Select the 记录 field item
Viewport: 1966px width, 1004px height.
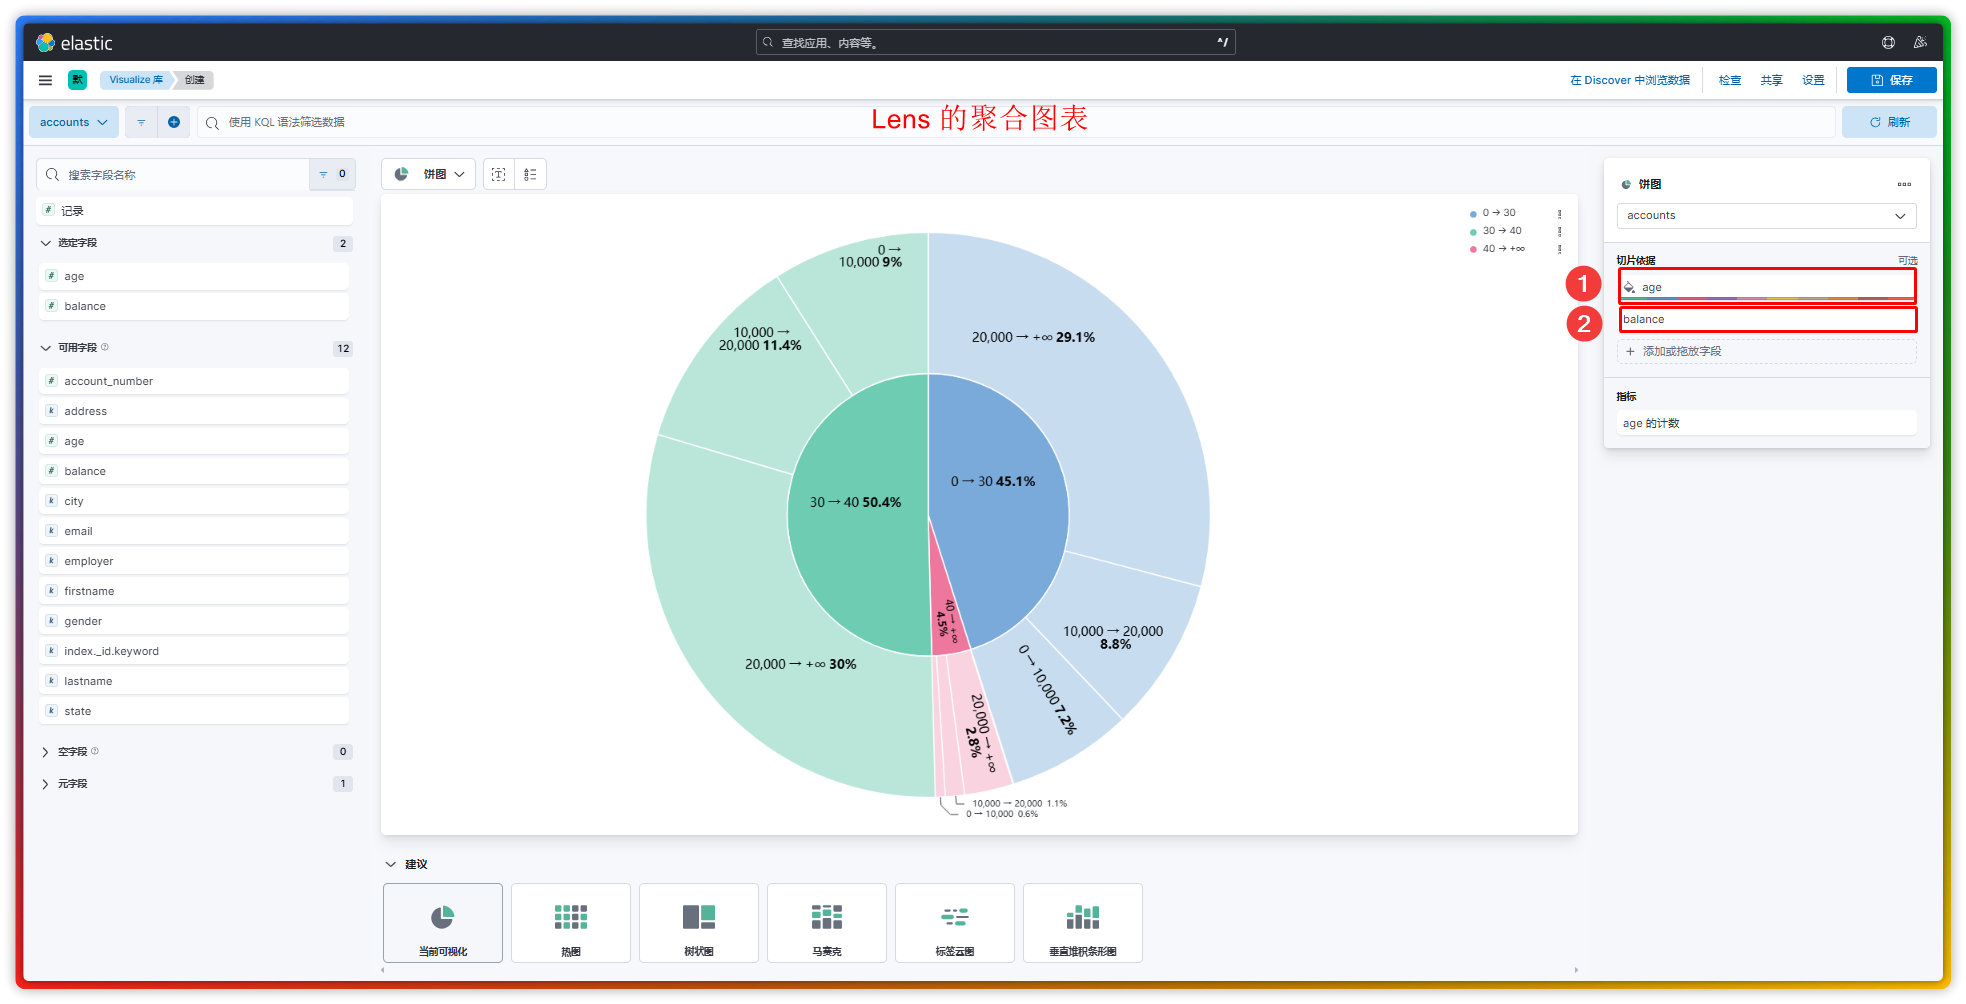point(195,211)
